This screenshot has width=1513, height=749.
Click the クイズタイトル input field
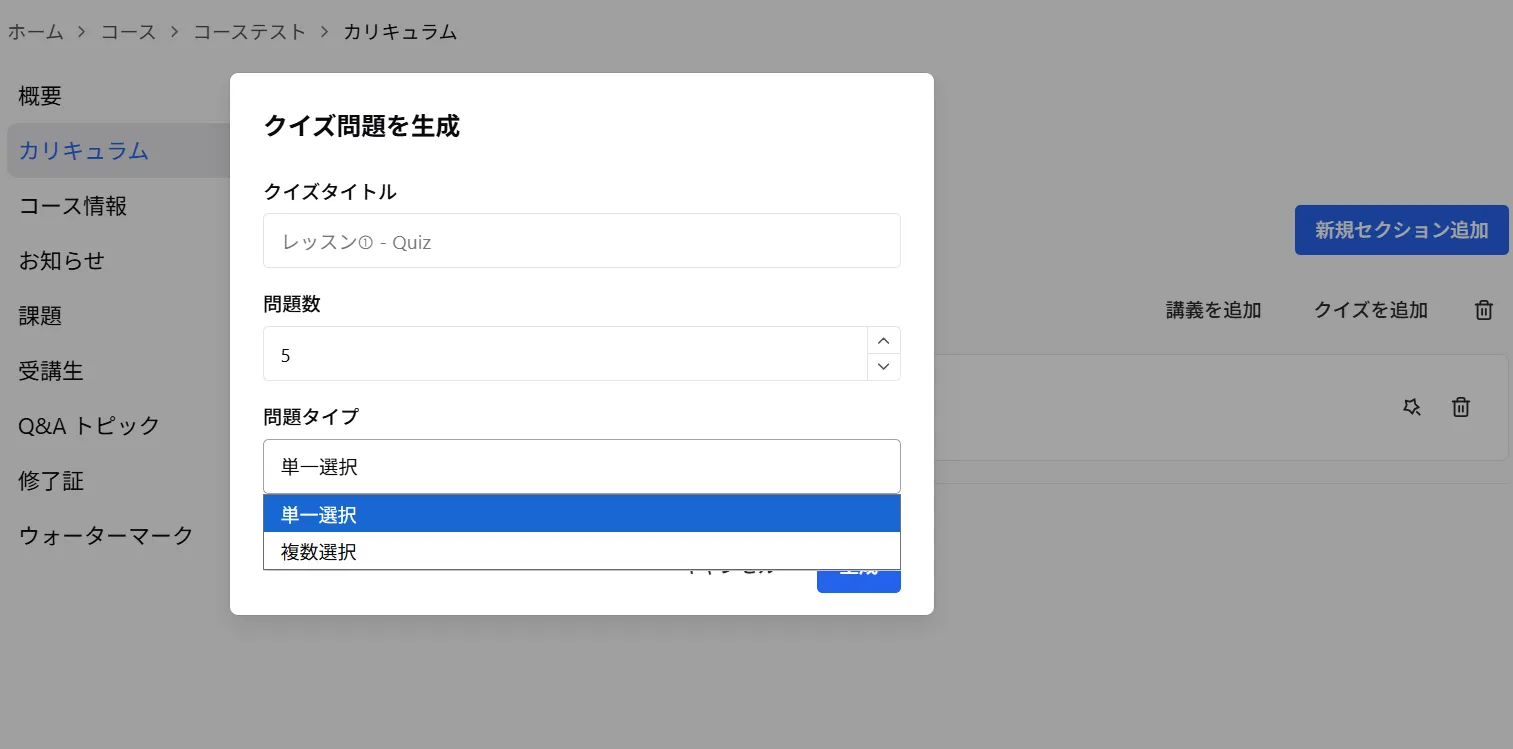582,241
